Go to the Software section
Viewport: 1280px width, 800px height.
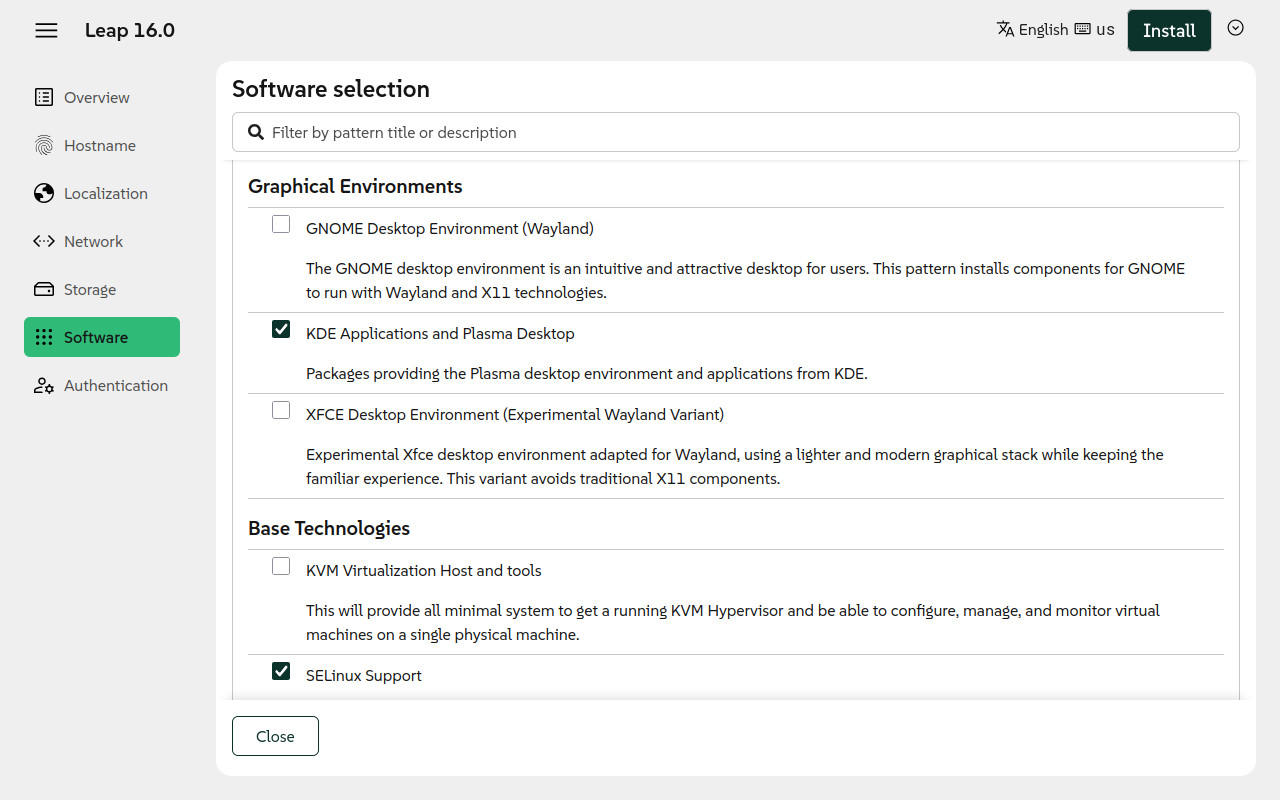click(102, 337)
